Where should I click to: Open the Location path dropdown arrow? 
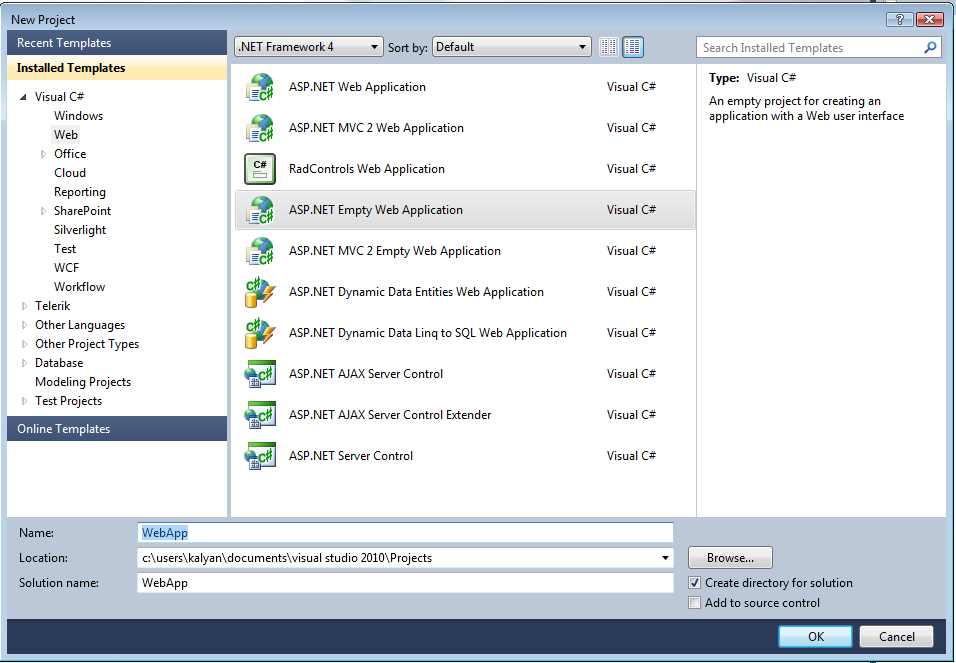[665, 558]
